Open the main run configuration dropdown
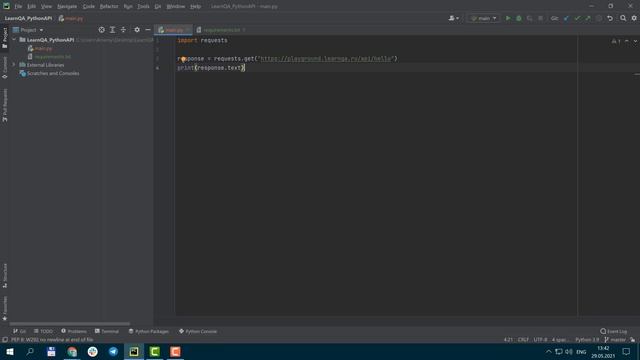 coord(484,18)
